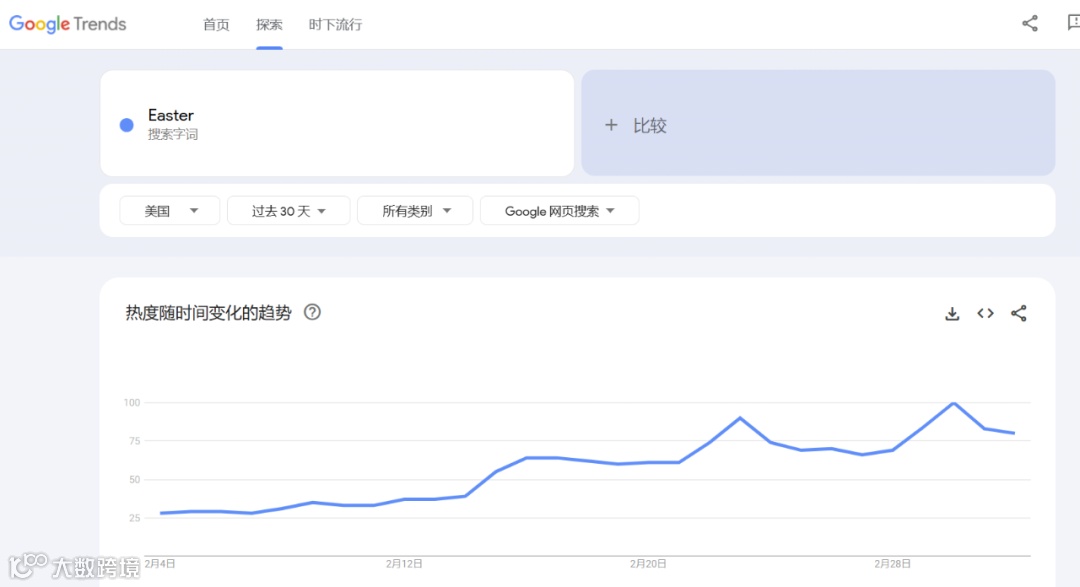
Task: Download the interest over time CSV
Action: 952,314
